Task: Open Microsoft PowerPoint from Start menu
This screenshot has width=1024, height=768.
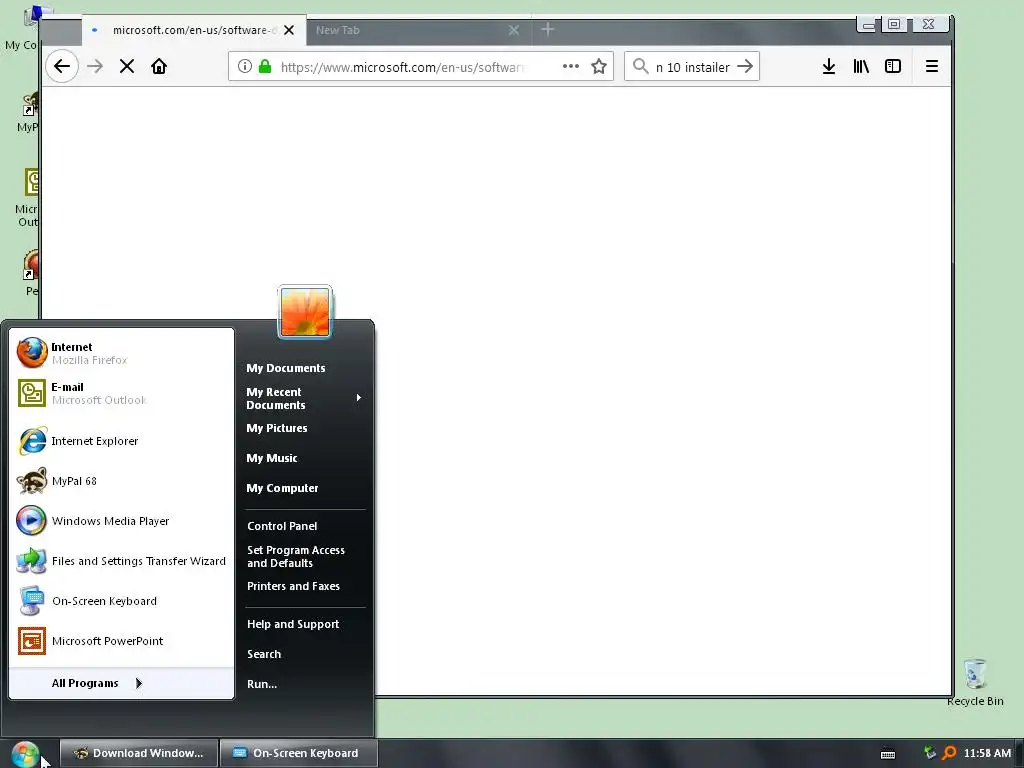Action: (x=121, y=641)
